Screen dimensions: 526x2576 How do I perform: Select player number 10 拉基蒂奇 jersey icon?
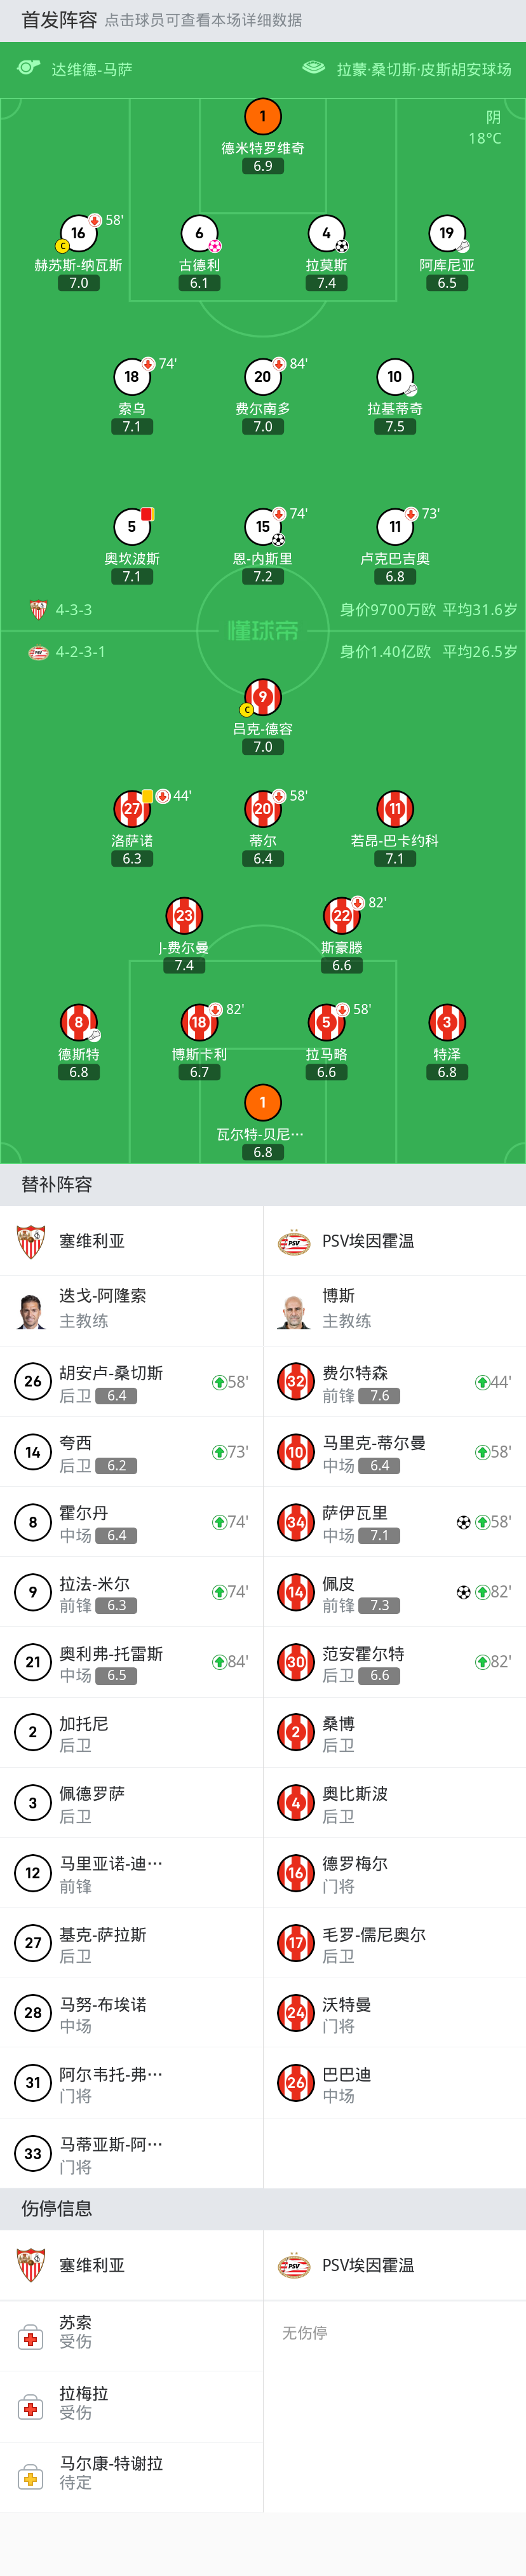(x=395, y=377)
